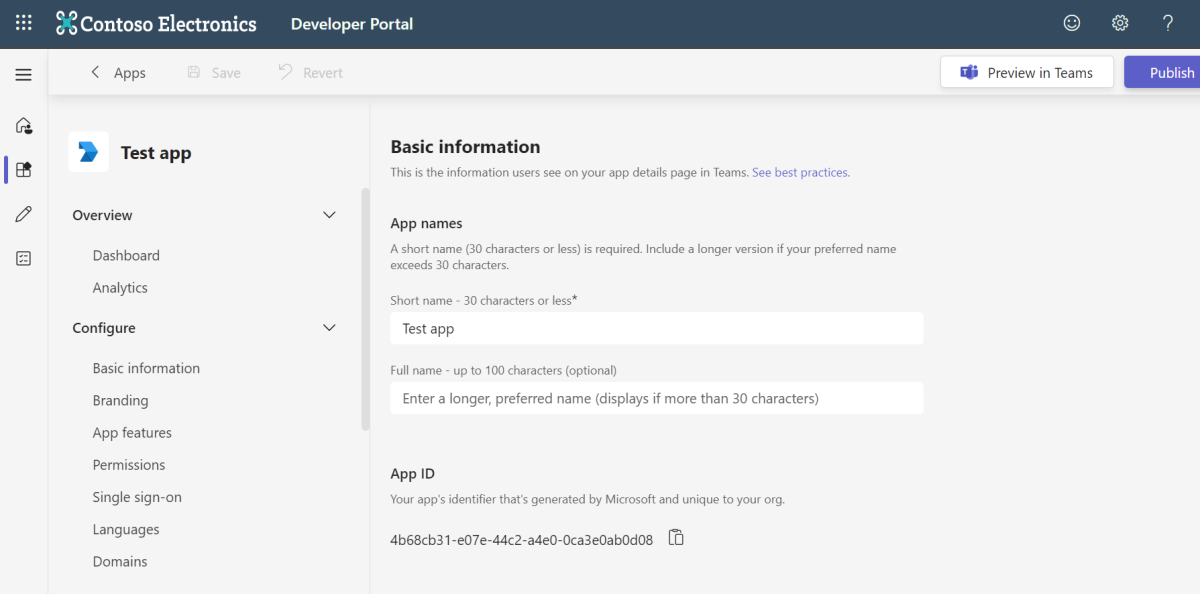This screenshot has width=1200, height=594.
Task: Click the feedback smiley face icon
Action: 1071,23
